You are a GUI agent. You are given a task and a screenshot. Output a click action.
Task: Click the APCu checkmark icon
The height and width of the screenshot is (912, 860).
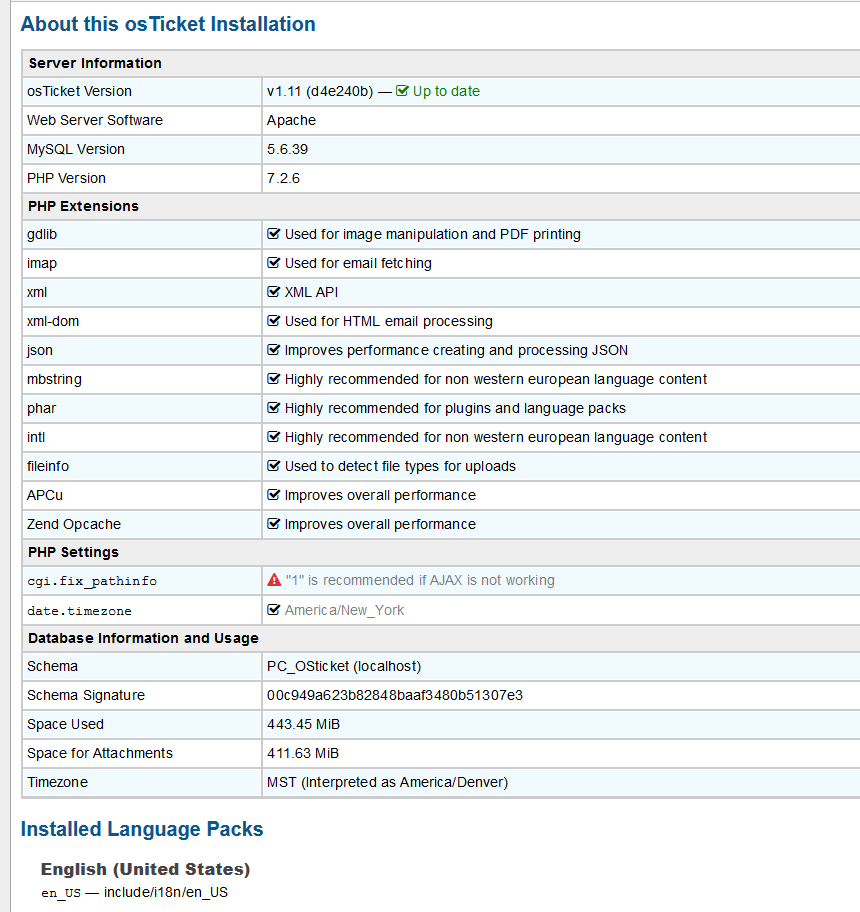pos(274,495)
